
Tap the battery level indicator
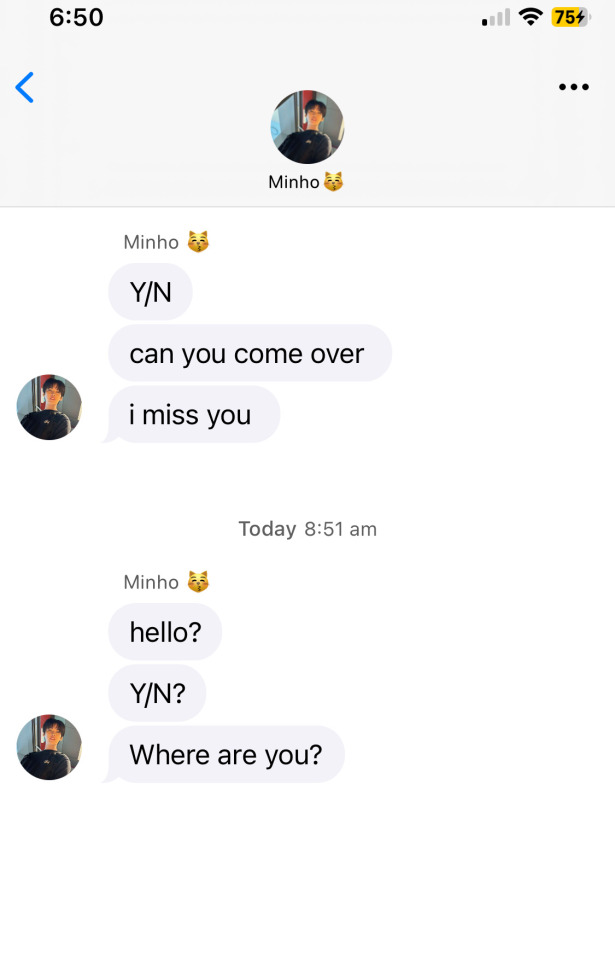click(x=570, y=17)
